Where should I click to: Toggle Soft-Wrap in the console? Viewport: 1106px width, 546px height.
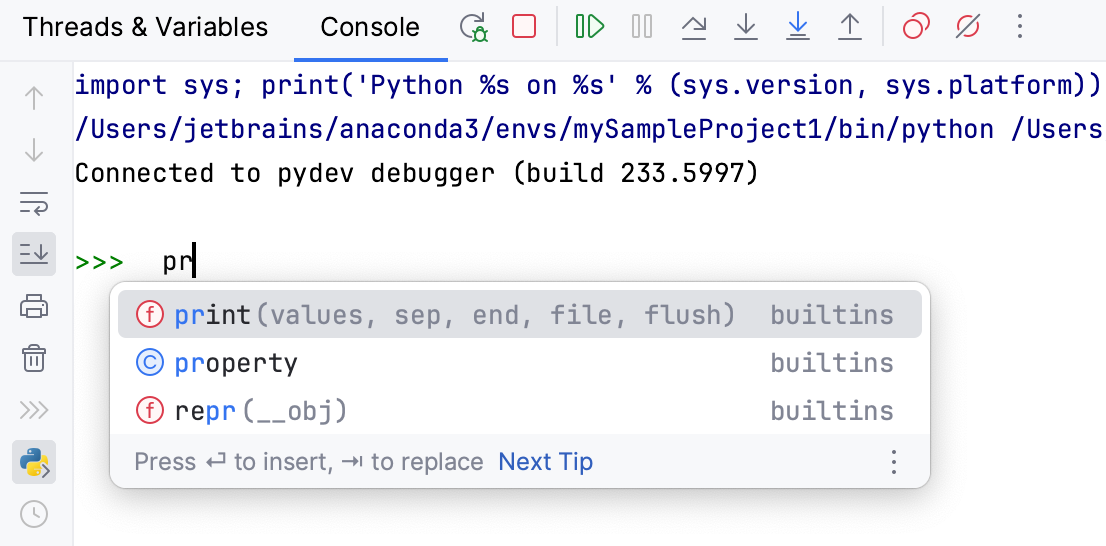coord(34,203)
